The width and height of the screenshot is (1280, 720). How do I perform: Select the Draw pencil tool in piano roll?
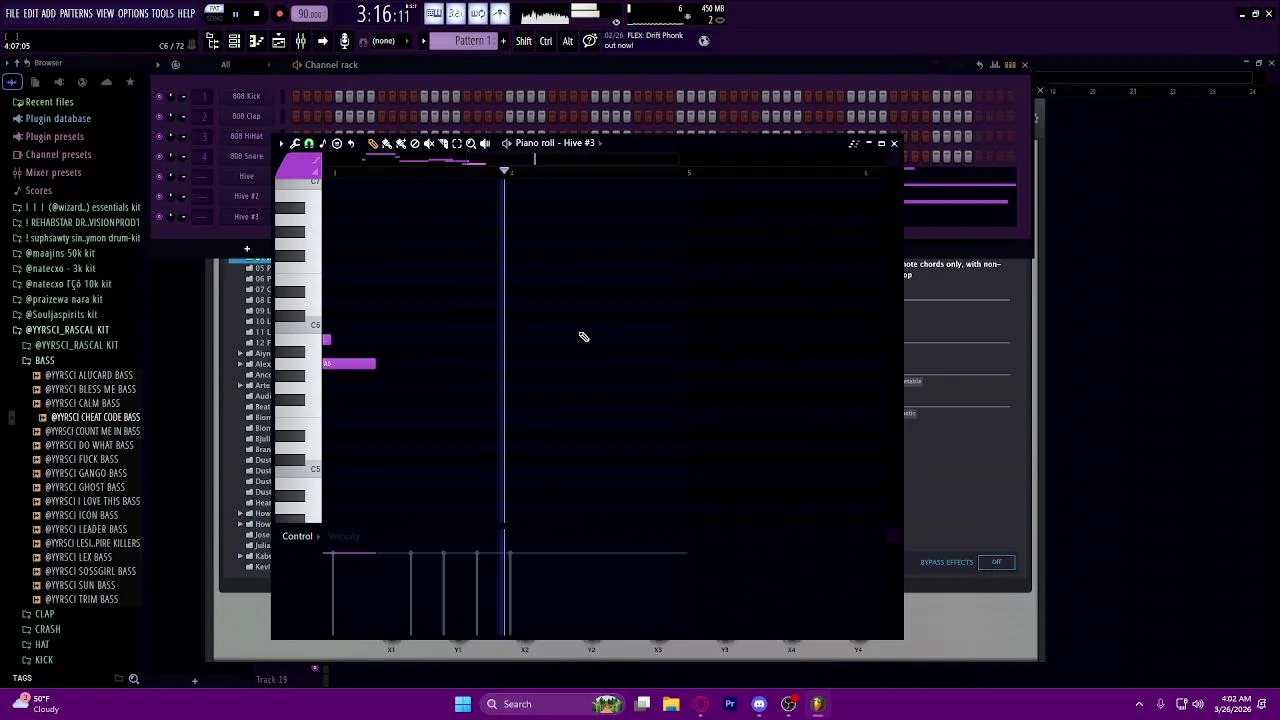(x=372, y=143)
